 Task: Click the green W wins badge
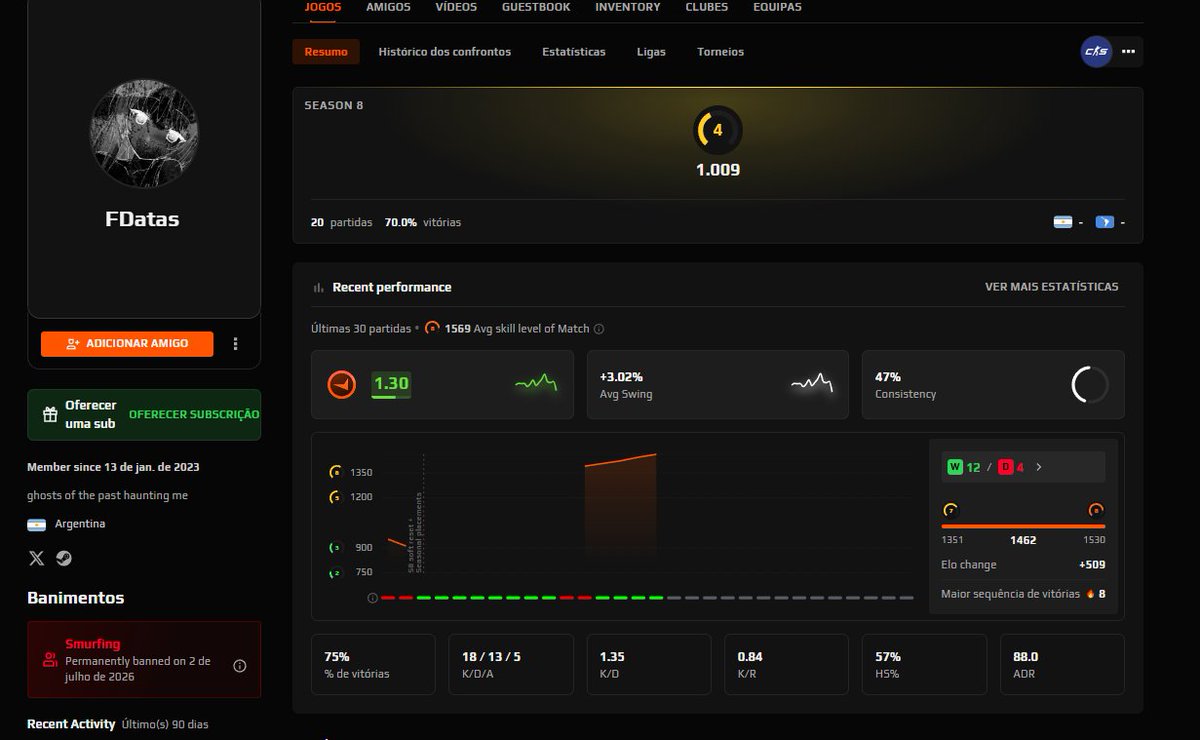[x=955, y=467]
